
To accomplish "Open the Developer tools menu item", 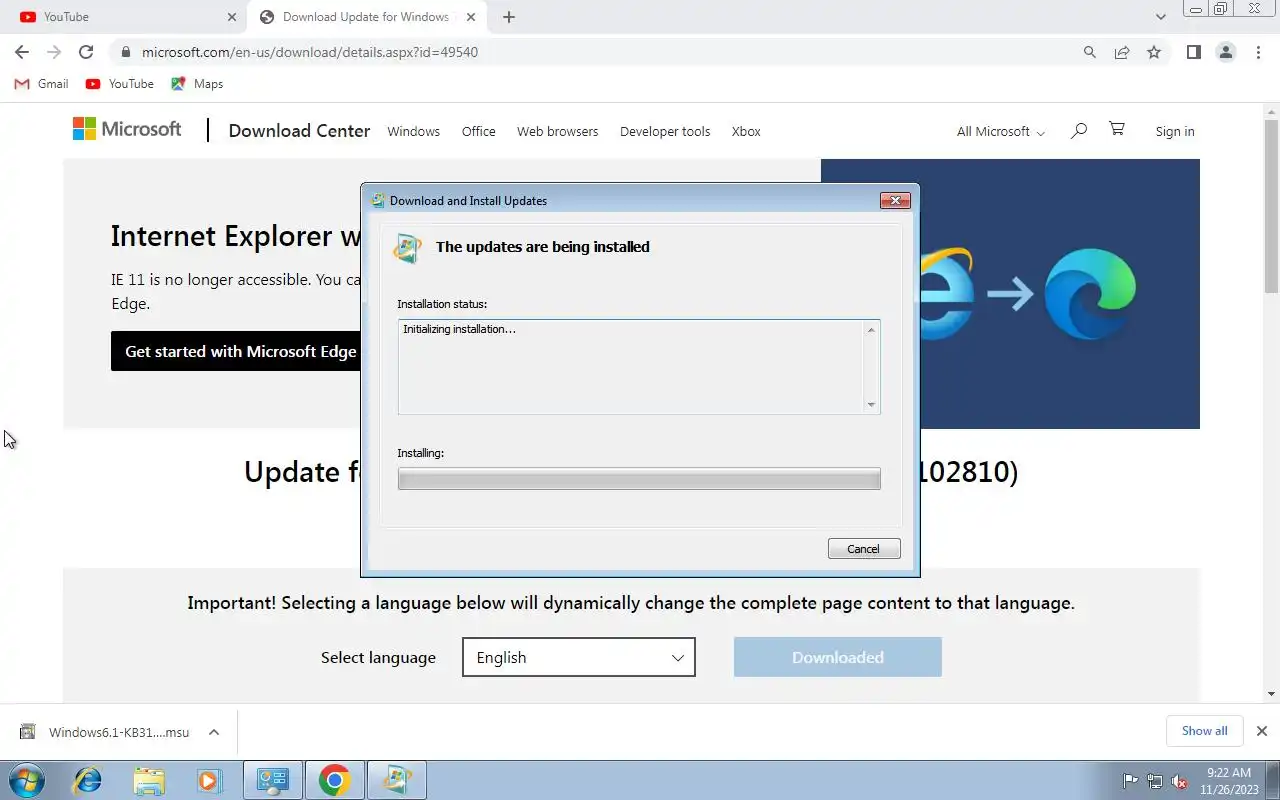I will click(665, 131).
